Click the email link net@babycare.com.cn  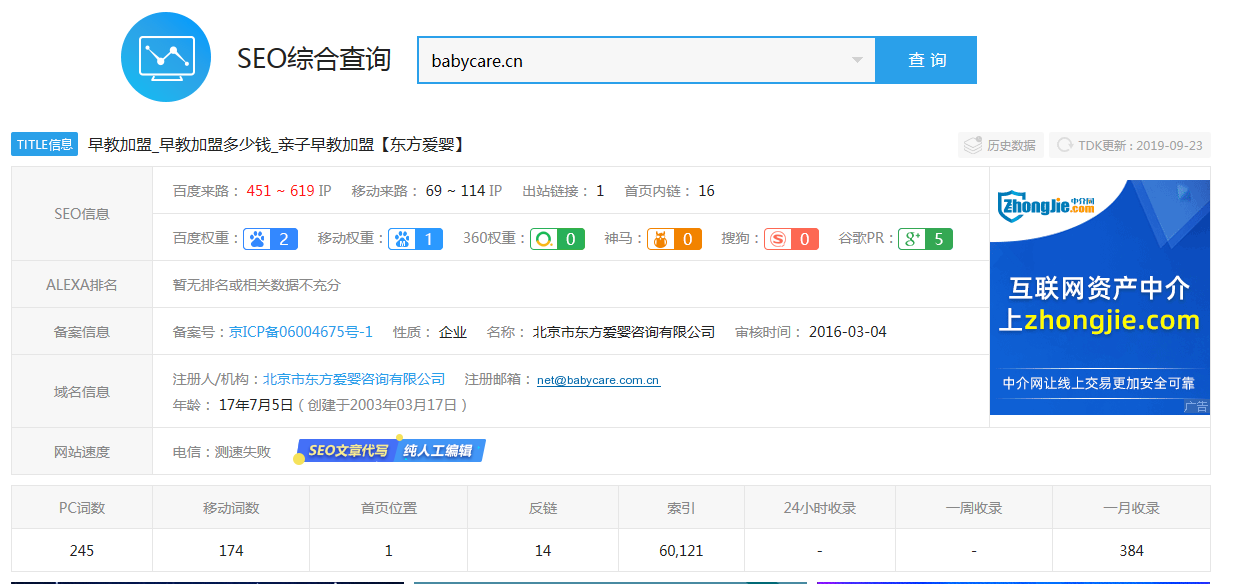597,379
